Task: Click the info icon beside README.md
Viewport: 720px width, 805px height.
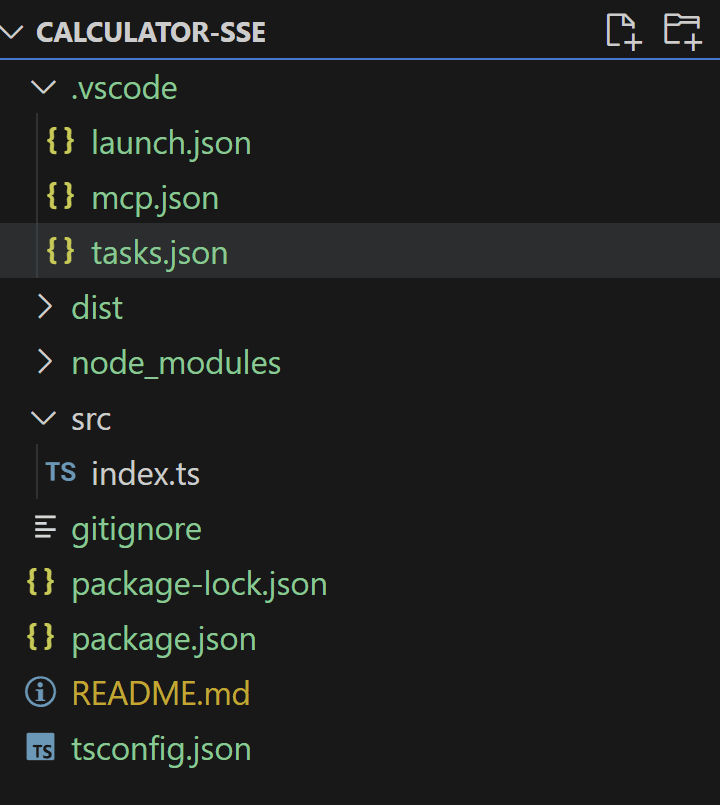Action: [41, 692]
